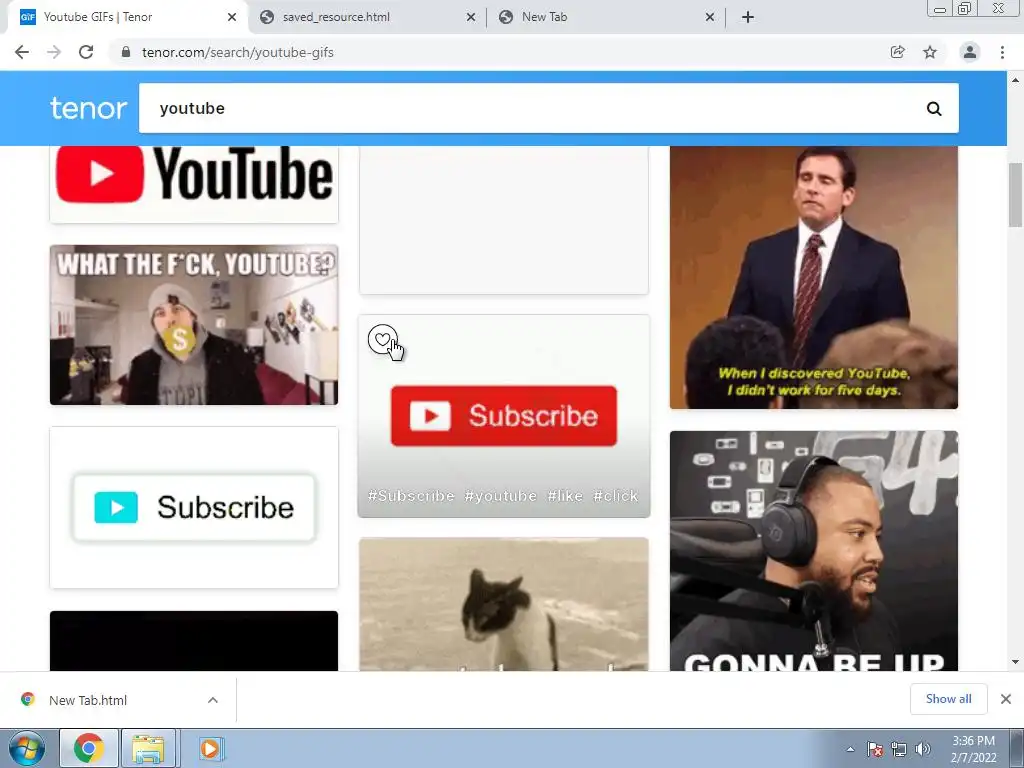Click the volume speaker tray icon
The image size is (1024, 768).
point(922,749)
